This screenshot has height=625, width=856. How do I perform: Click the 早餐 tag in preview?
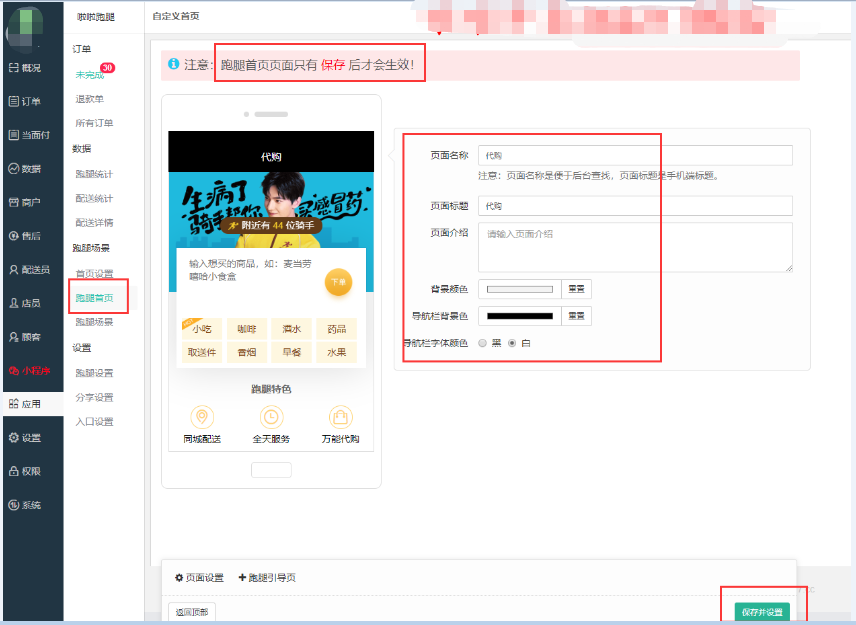click(292, 353)
